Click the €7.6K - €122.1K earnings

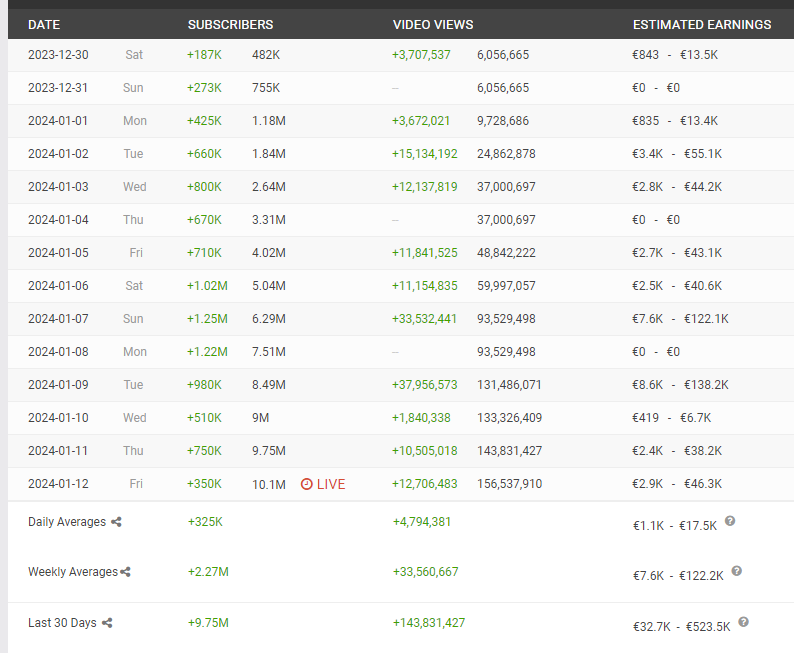680,318
